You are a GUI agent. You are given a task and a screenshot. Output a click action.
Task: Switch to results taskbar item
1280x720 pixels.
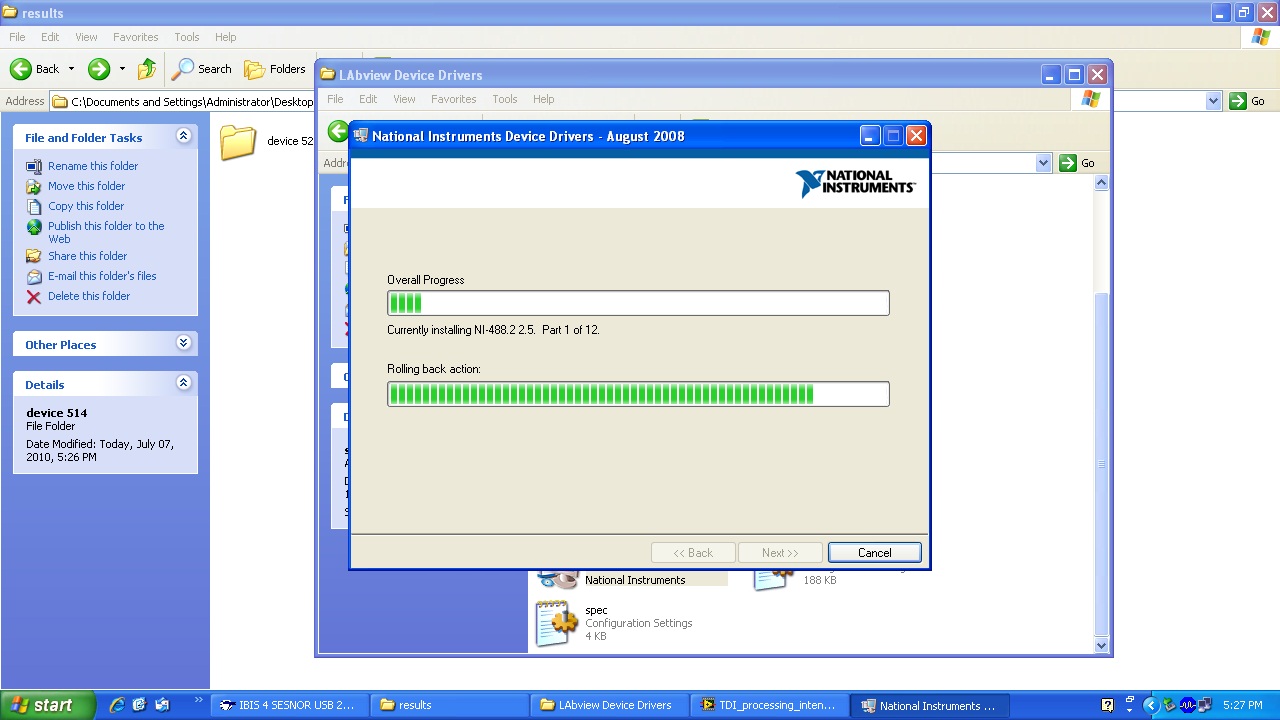448,705
